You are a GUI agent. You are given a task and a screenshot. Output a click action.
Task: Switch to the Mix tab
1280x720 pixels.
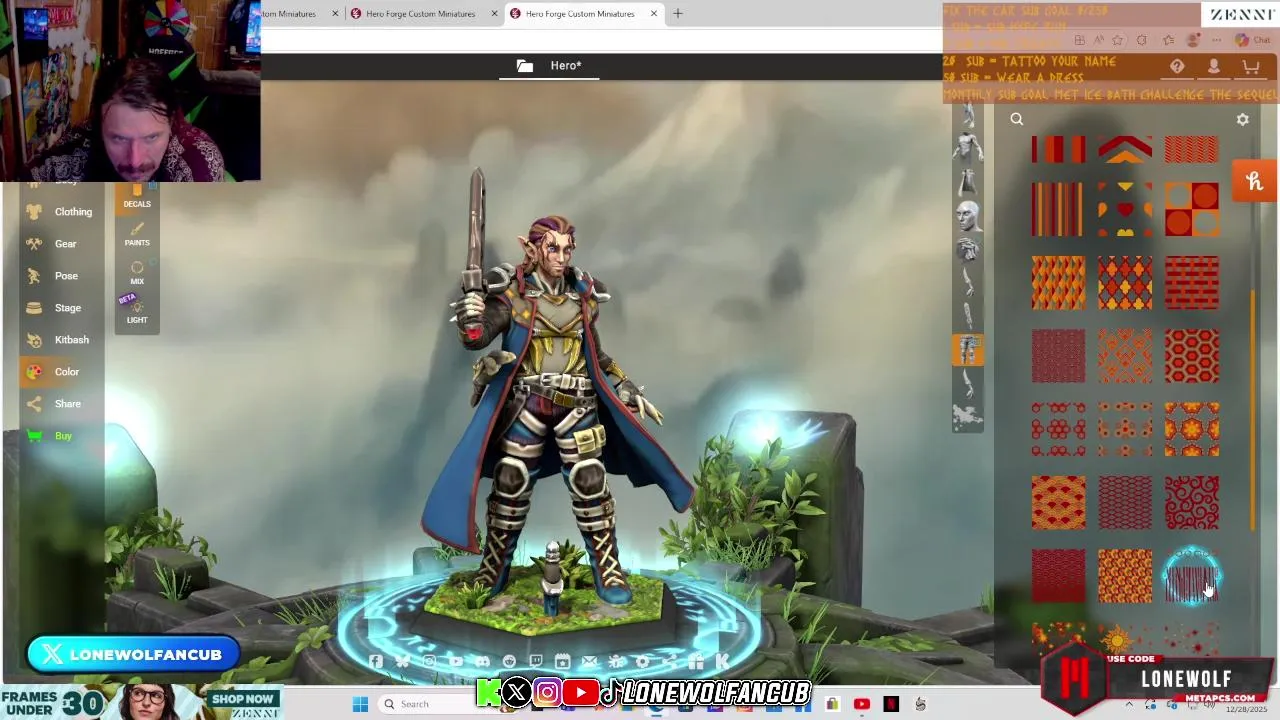click(x=137, y=273)
